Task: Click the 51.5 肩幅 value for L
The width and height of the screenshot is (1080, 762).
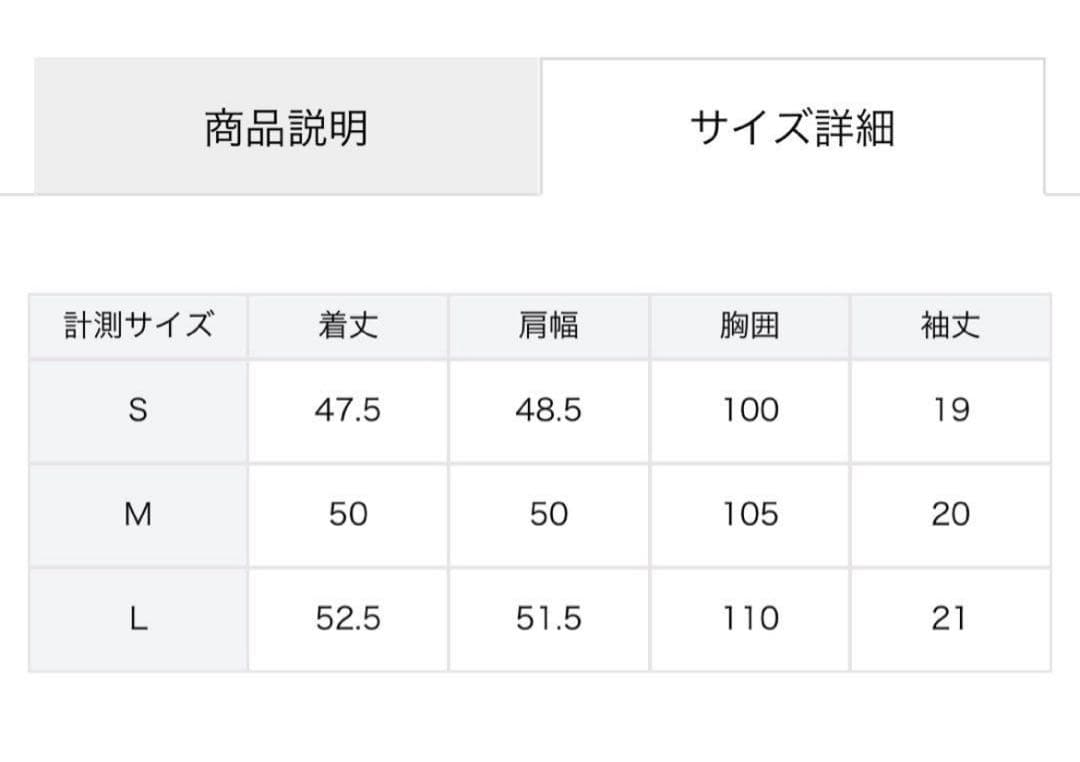Action: click(x=549, y=619)
